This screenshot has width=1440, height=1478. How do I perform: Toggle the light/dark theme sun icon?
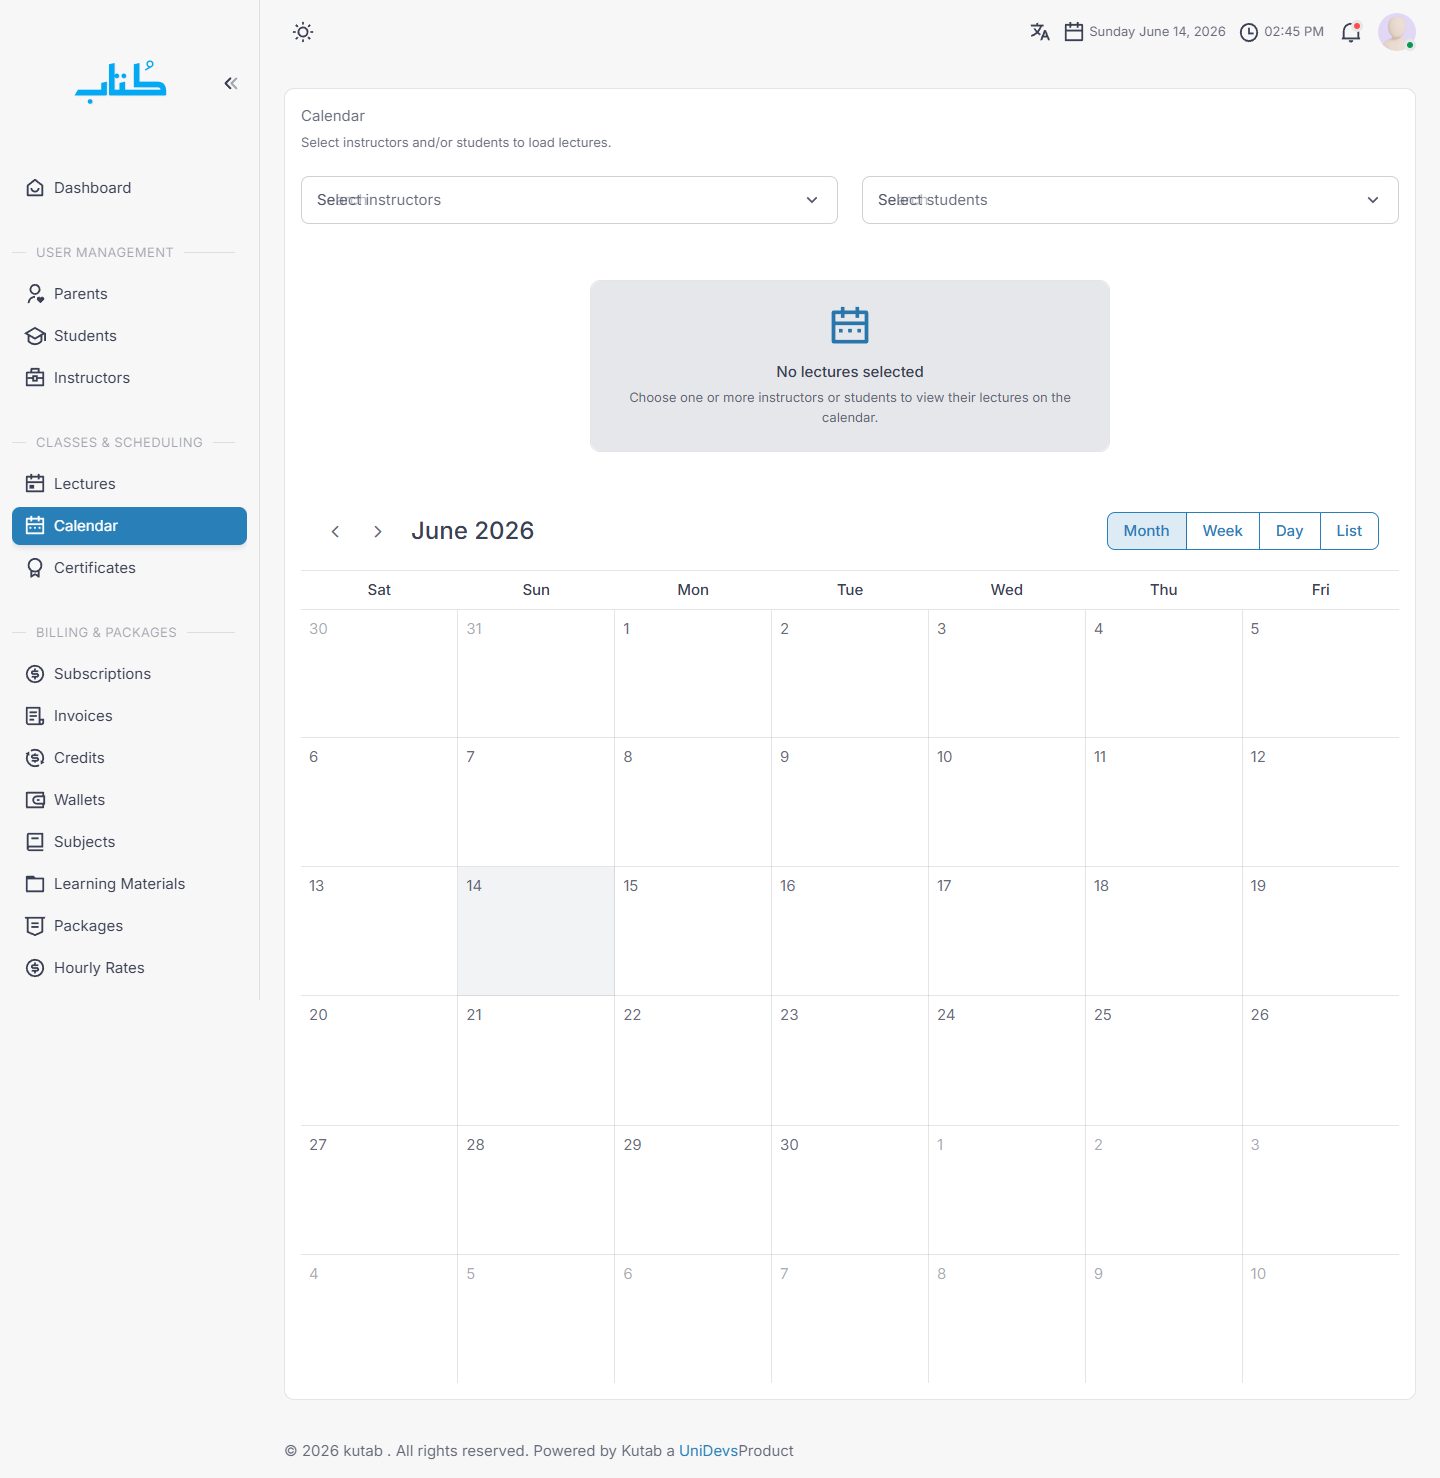pyautogui.click(x=303, y=32)
